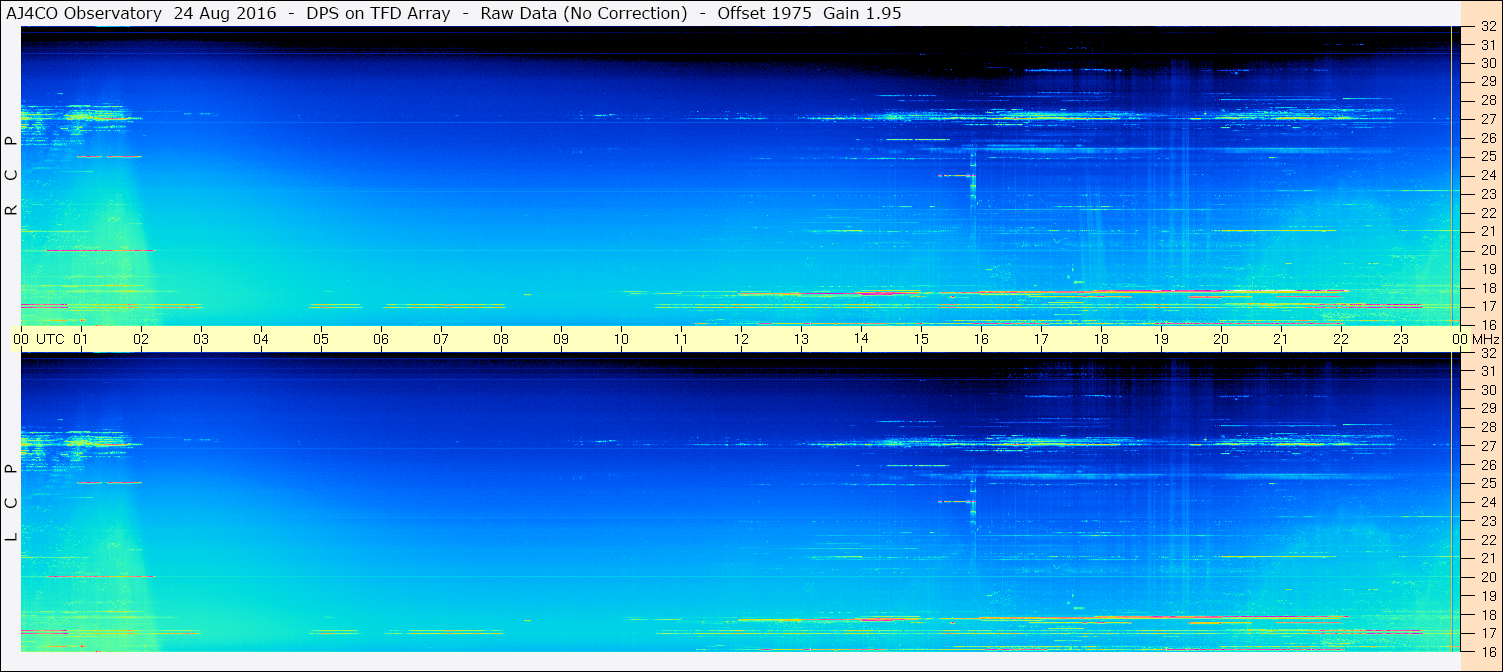
Task: Click the 16 MHz label of LCP panel
Action: tap(1488, 651)
